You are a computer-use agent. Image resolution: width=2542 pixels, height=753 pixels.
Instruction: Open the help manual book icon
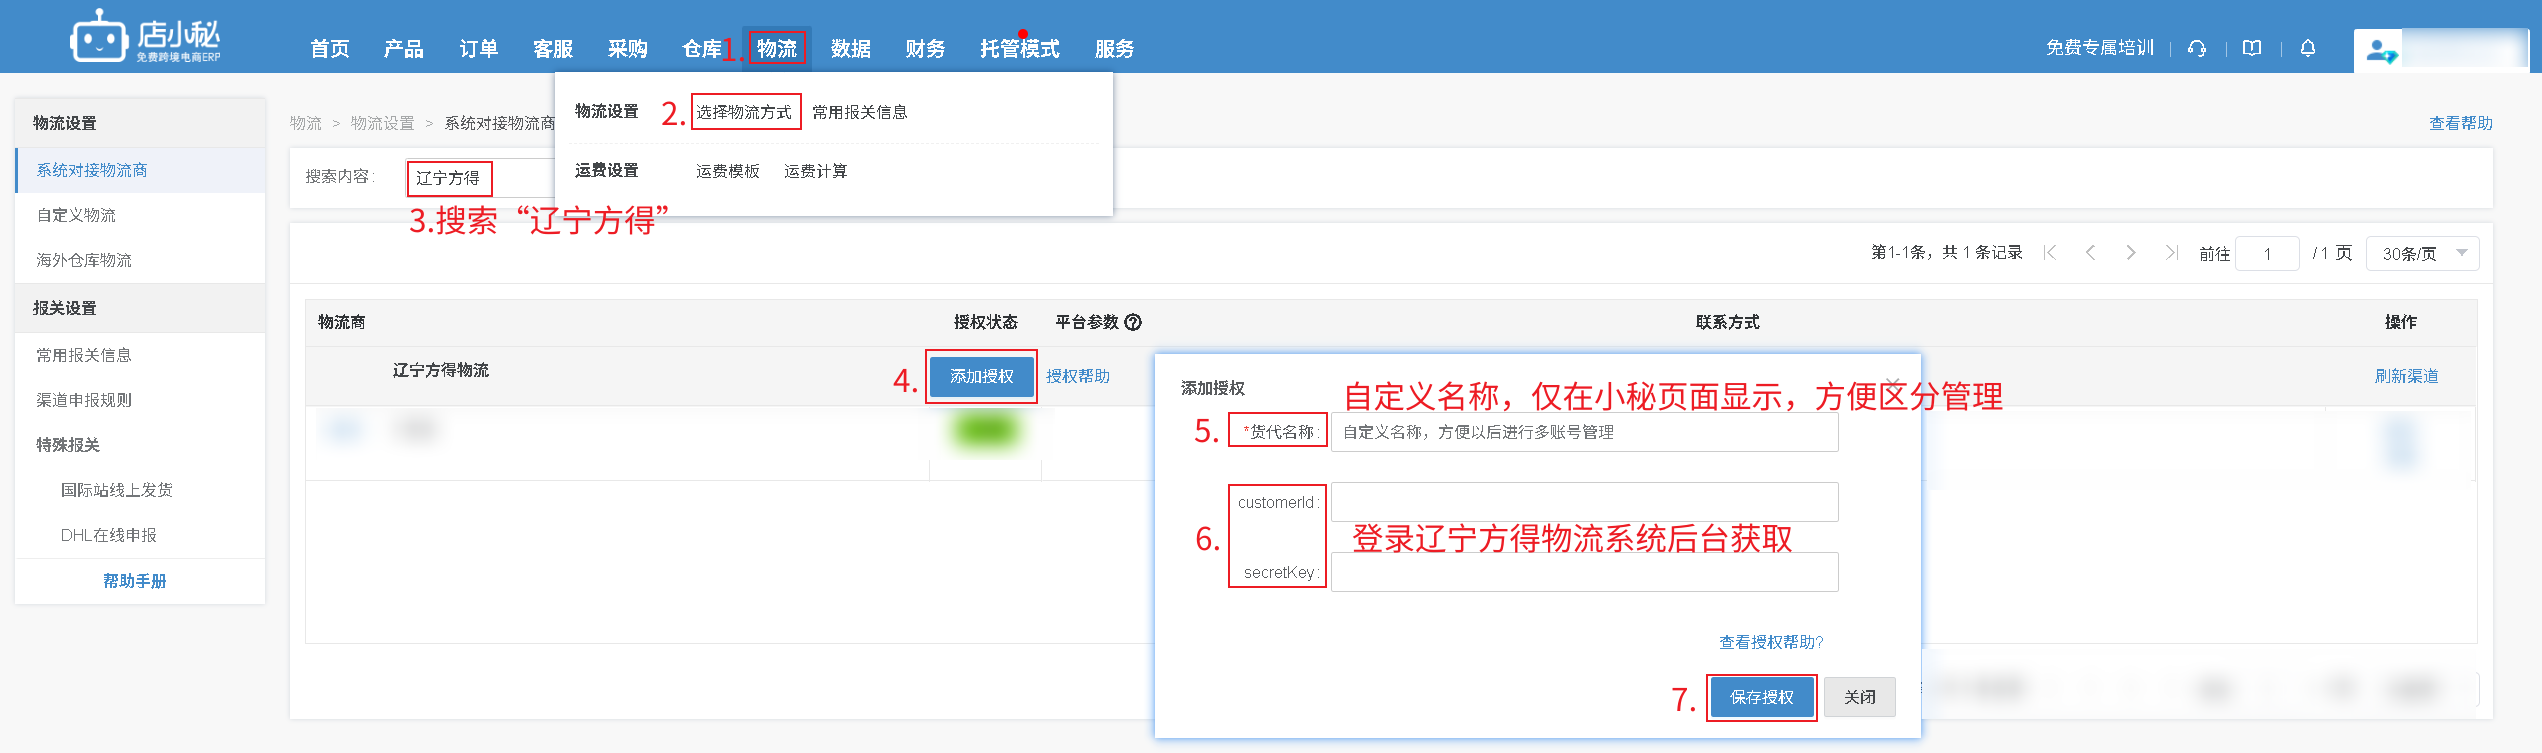pyautogui.click(x=2252, y=48)
